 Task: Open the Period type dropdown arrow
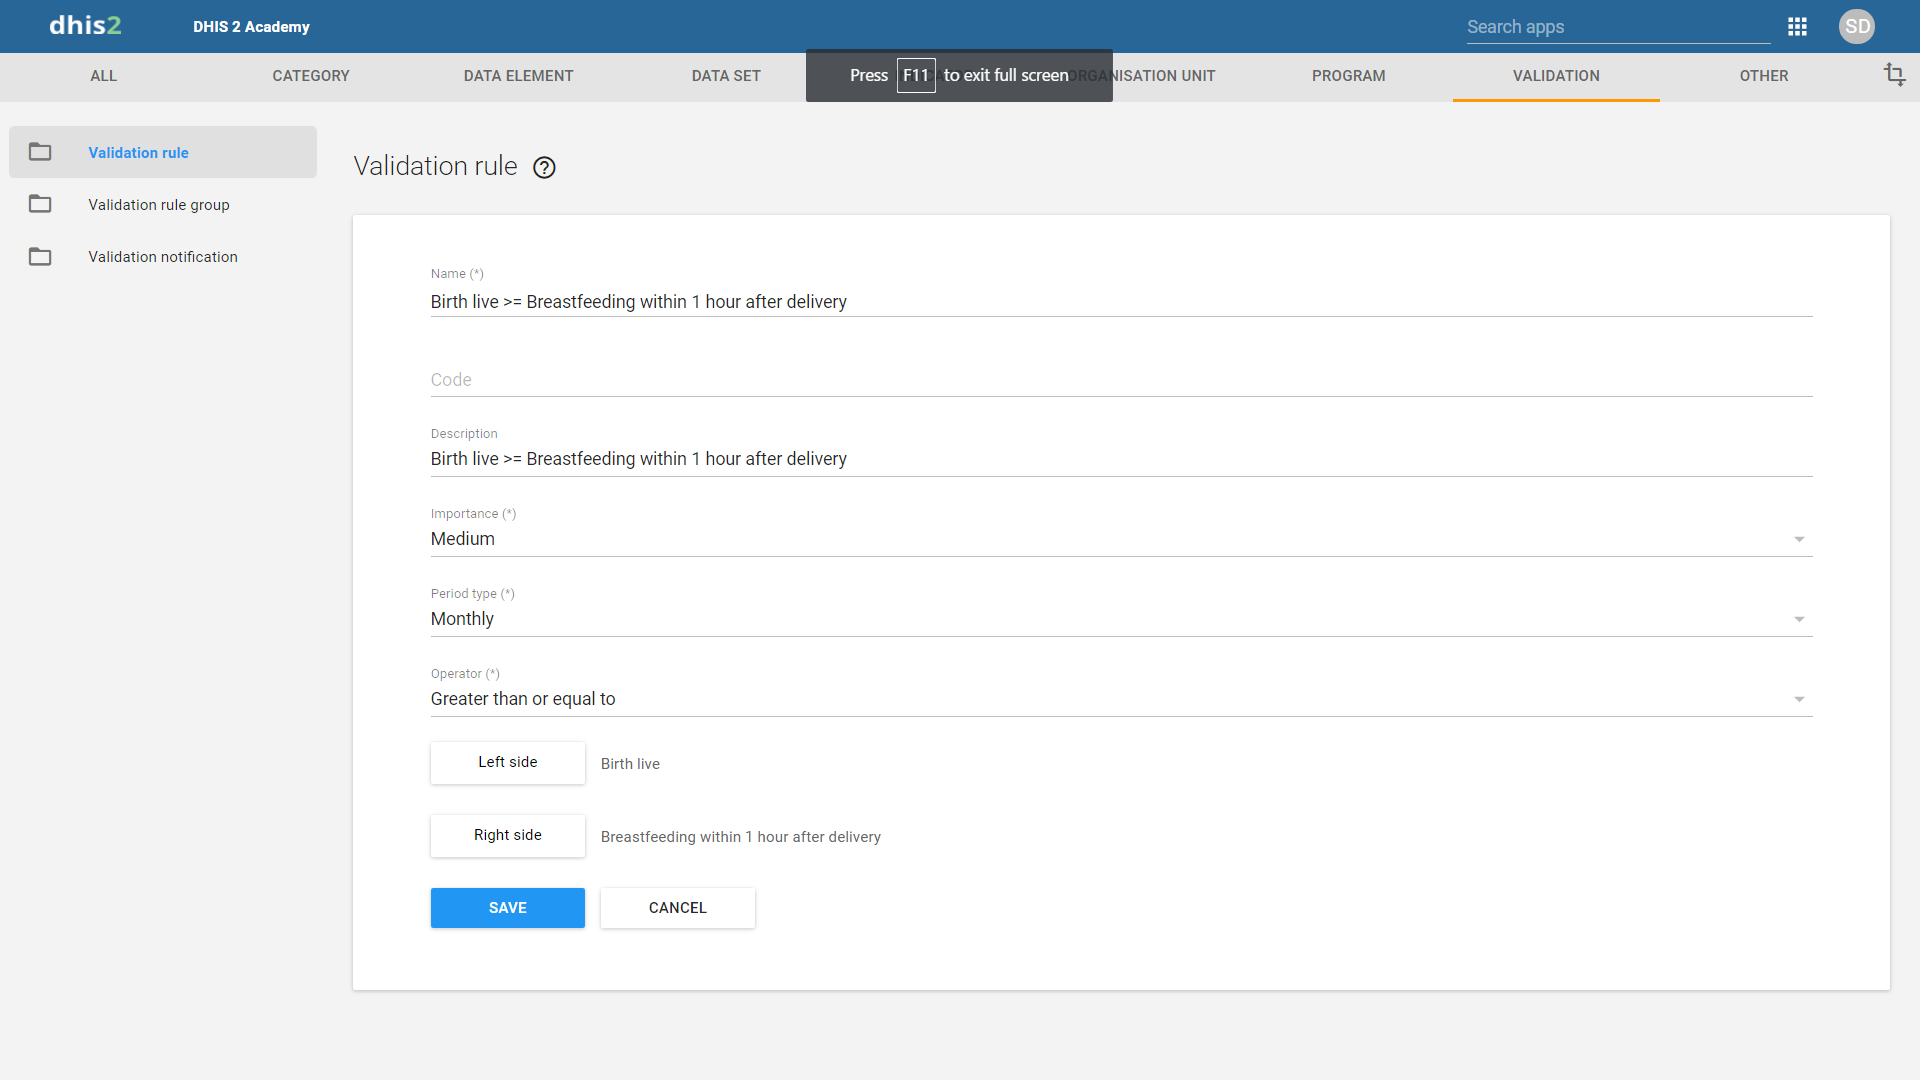(x=1798, y=619)
